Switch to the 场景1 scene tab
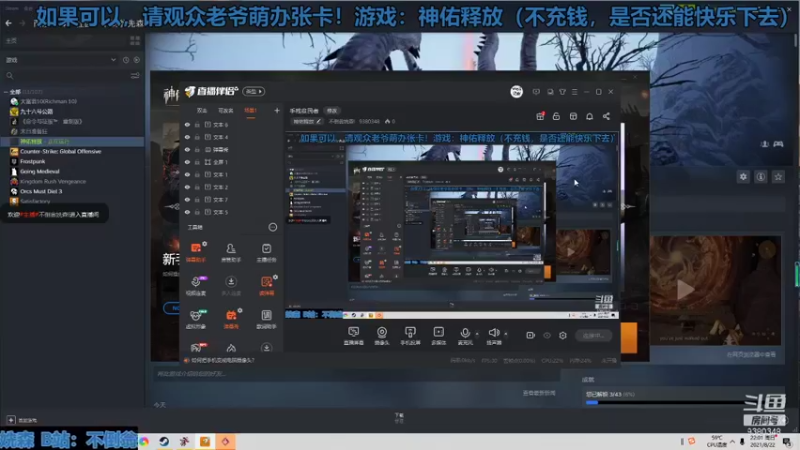Image resolution: width=800 pixels, height=450 pixels. point(251,110)
